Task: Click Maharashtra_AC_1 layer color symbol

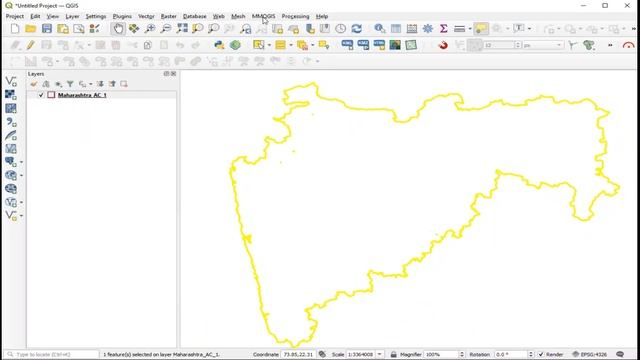Action: coord(51,95)
